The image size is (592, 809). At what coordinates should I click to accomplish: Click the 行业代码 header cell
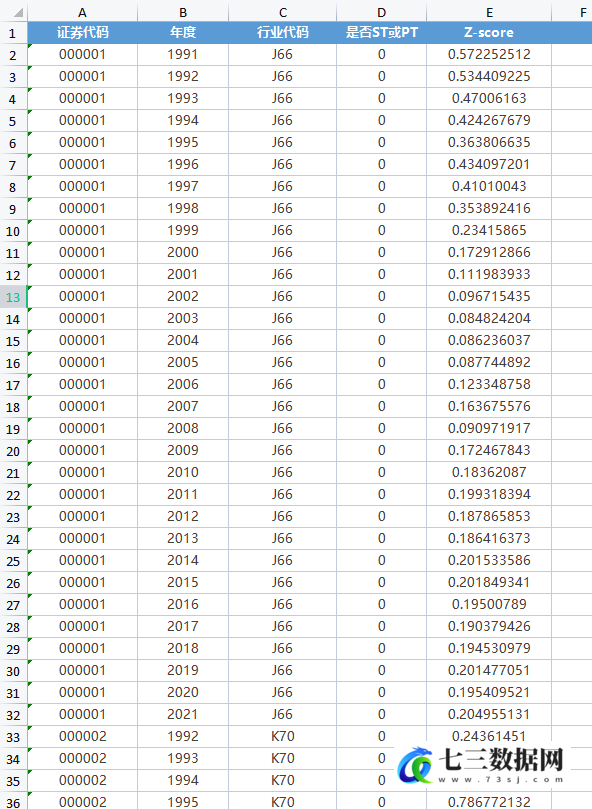(x=282, y=33)
